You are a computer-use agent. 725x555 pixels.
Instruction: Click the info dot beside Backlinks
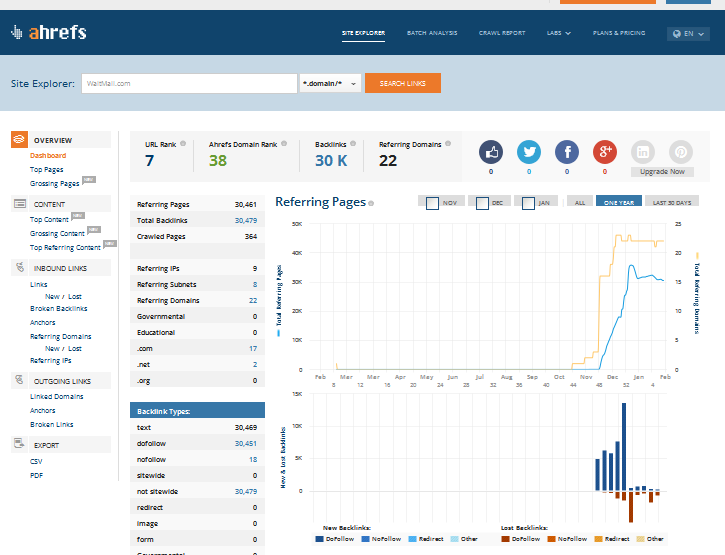click(353, 143)
